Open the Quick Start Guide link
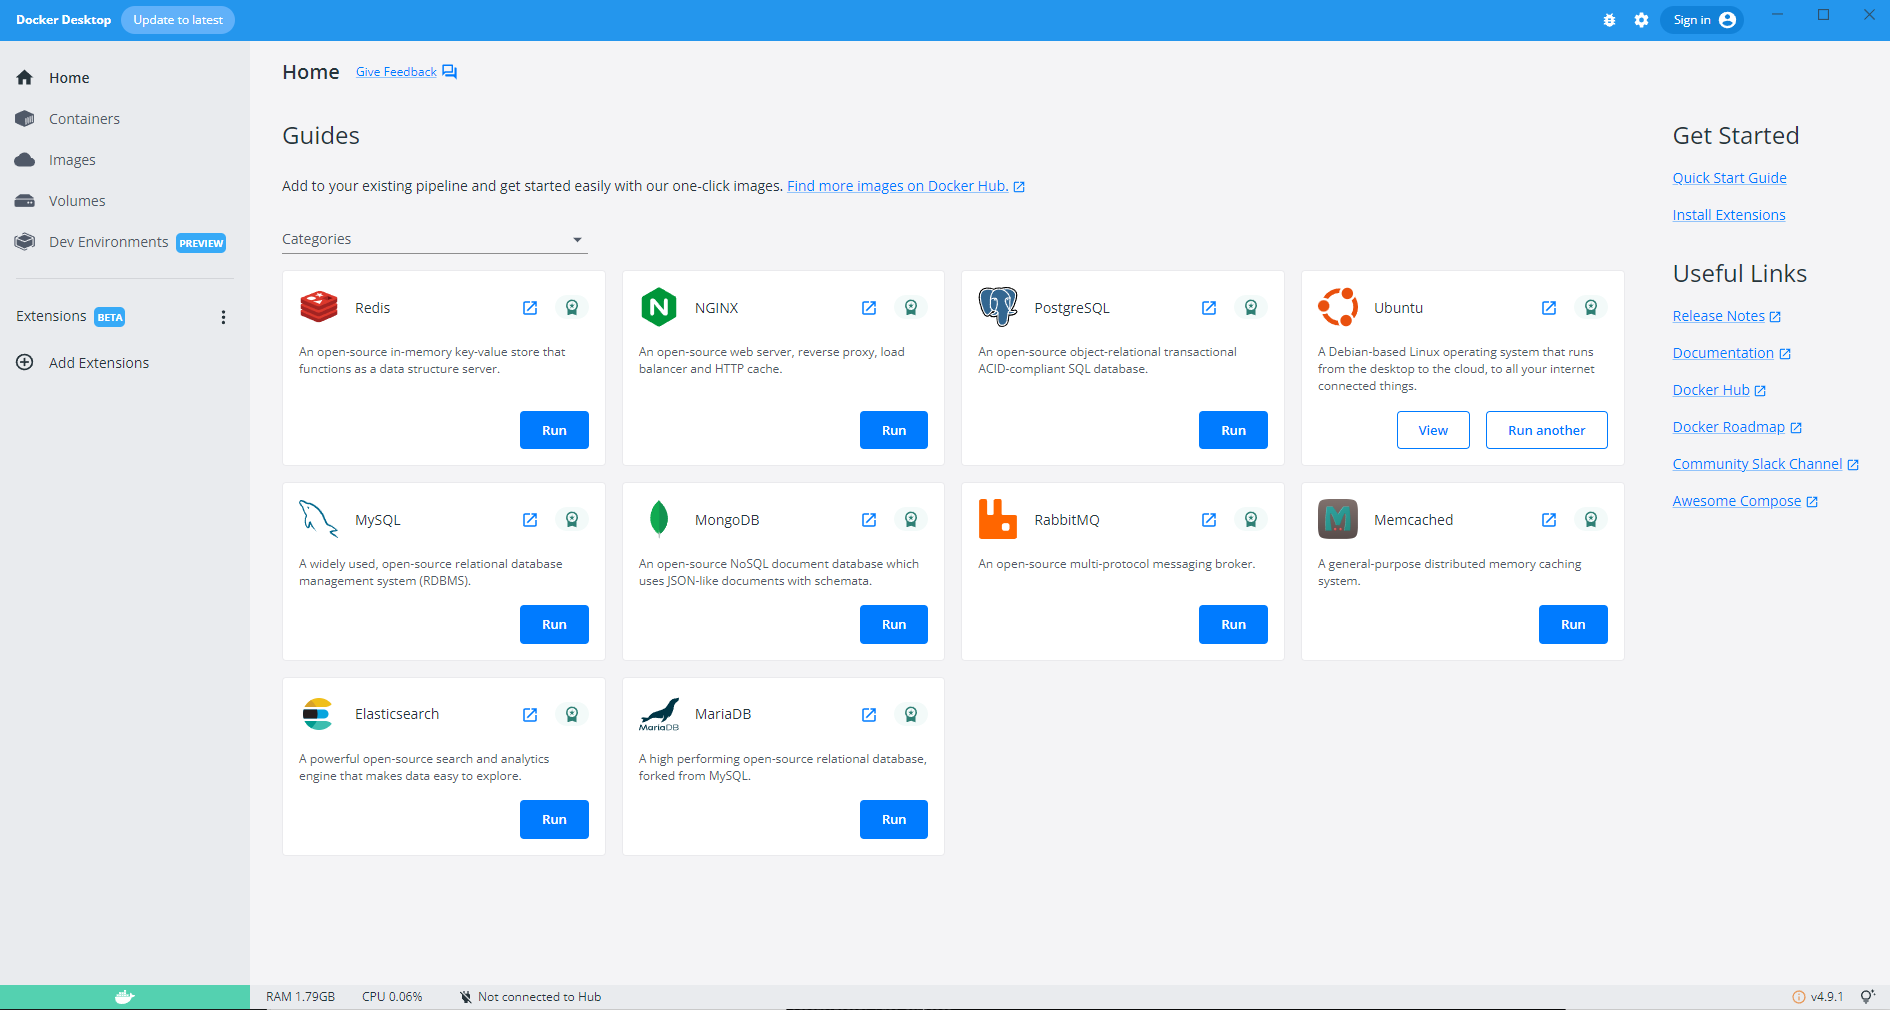1890x1010 pixels. coord(1729,178)
